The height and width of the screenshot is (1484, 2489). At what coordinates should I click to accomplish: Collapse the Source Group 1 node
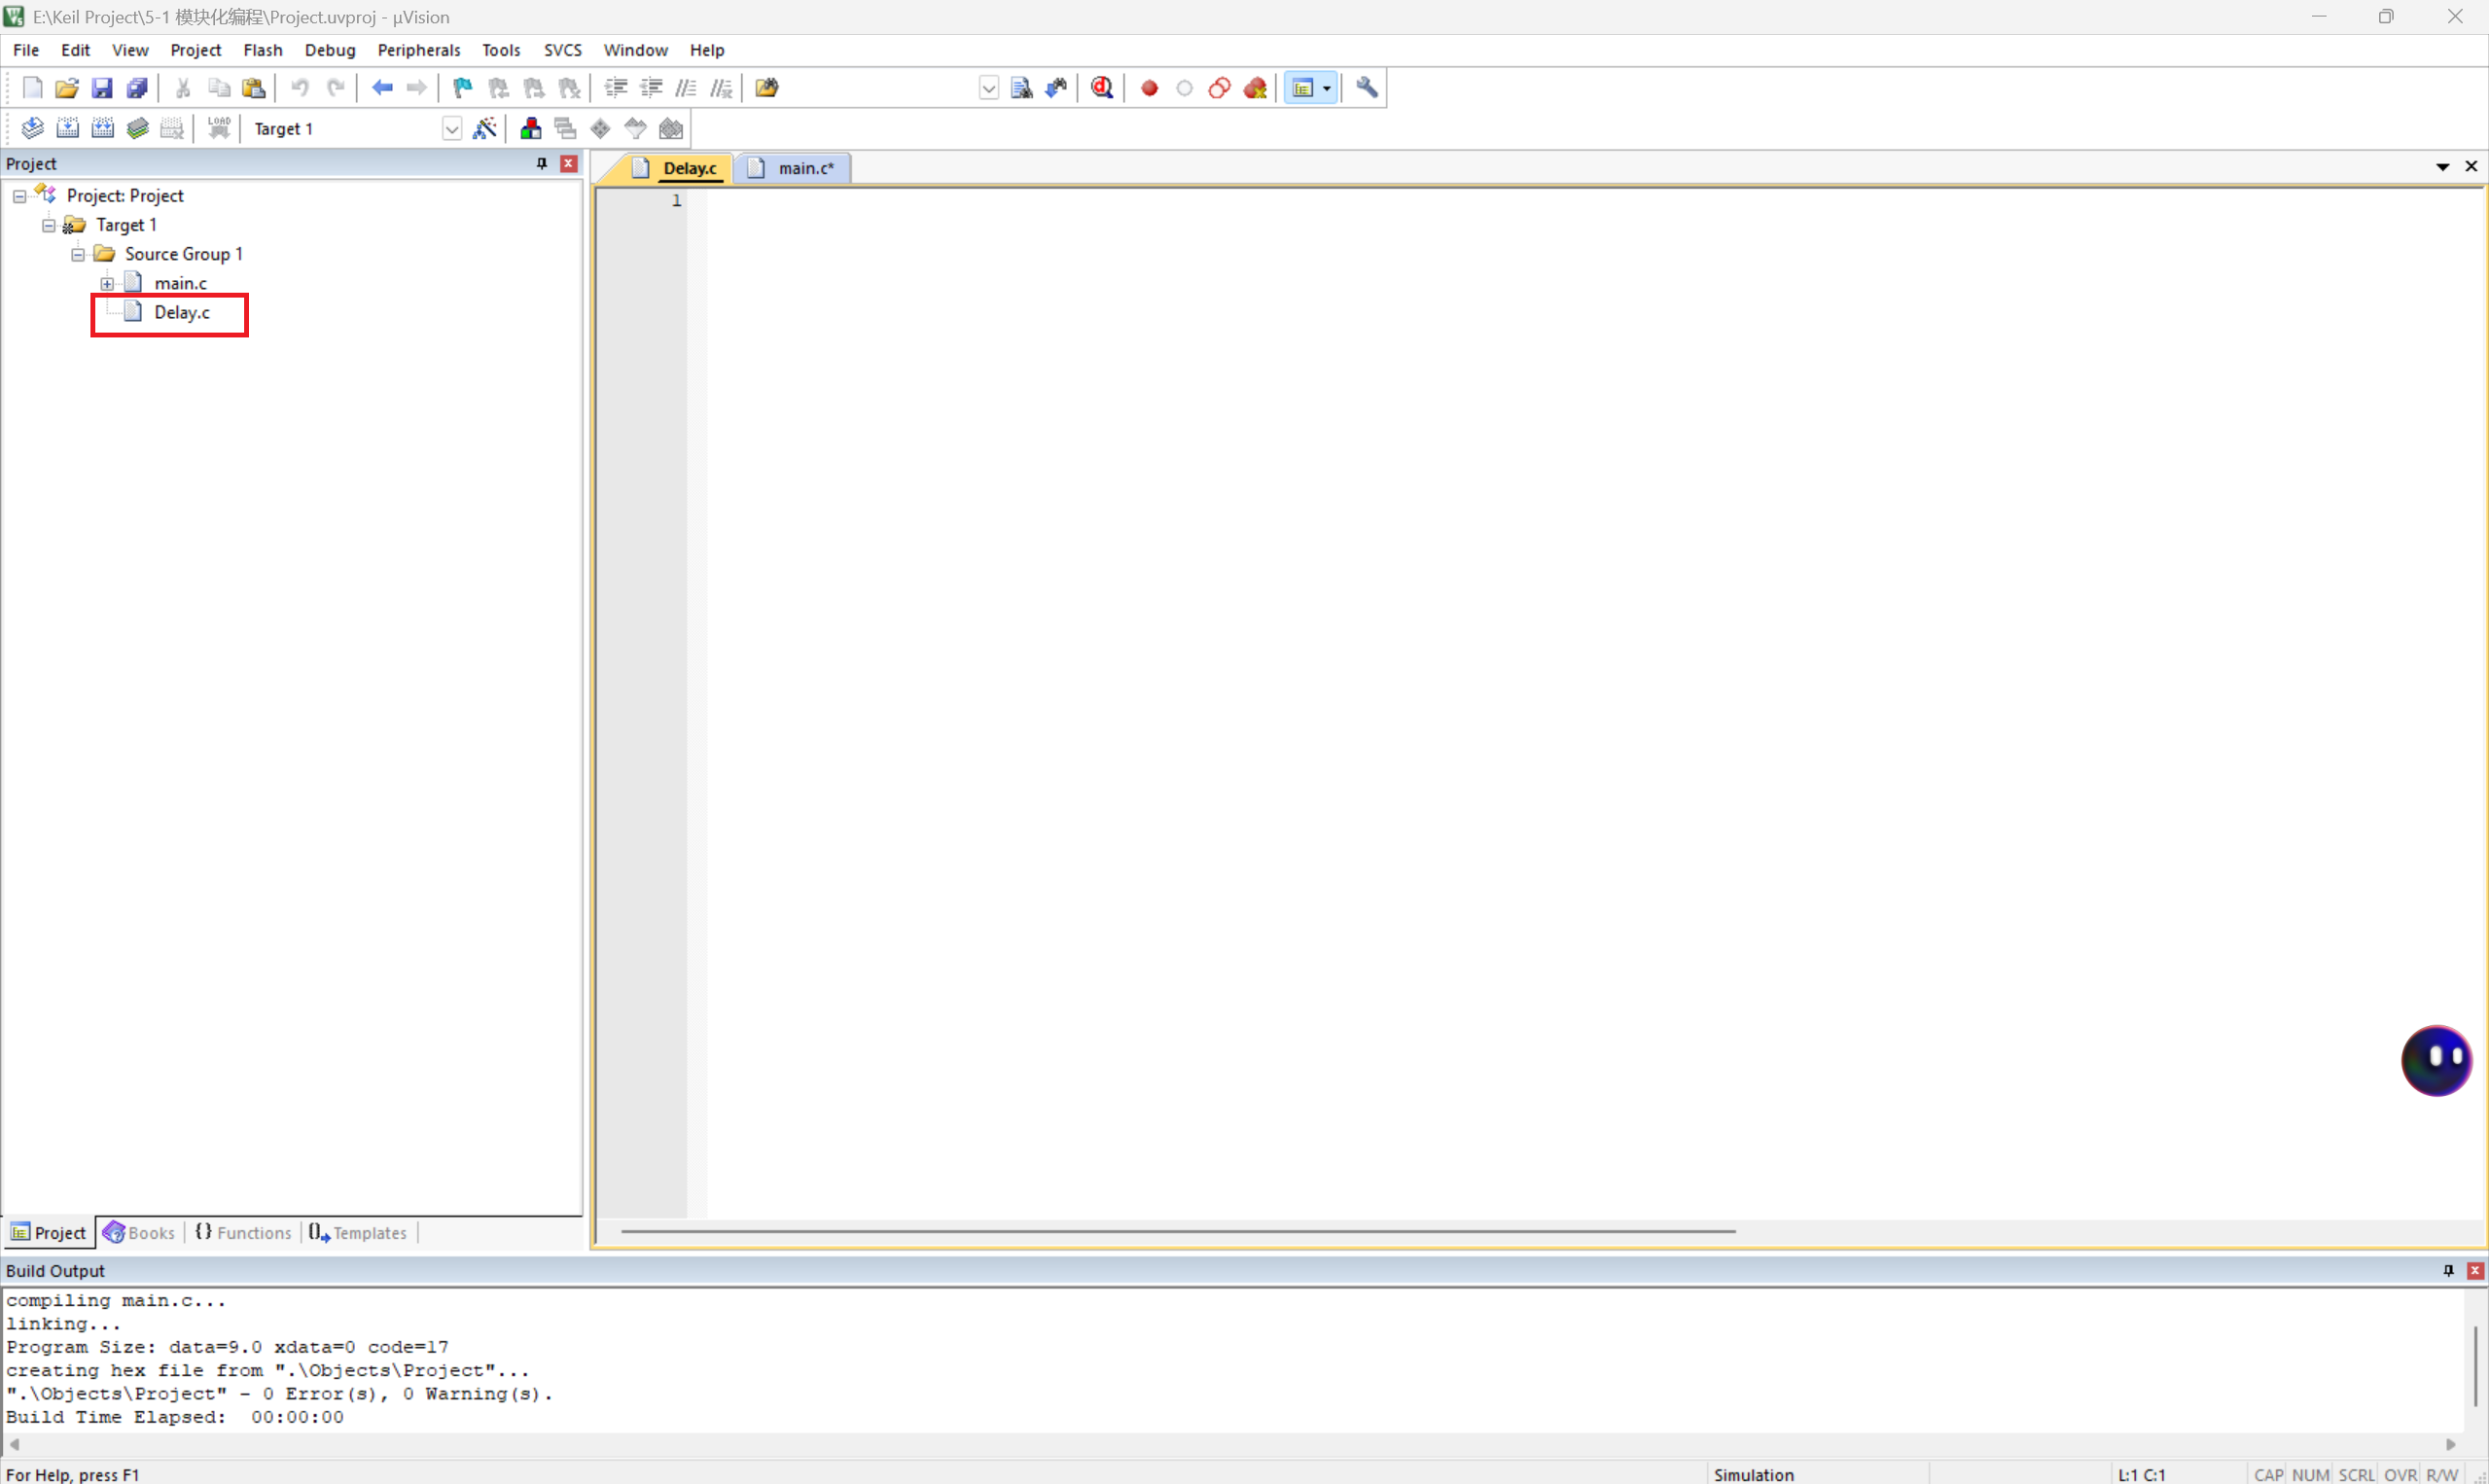(78, 255)
